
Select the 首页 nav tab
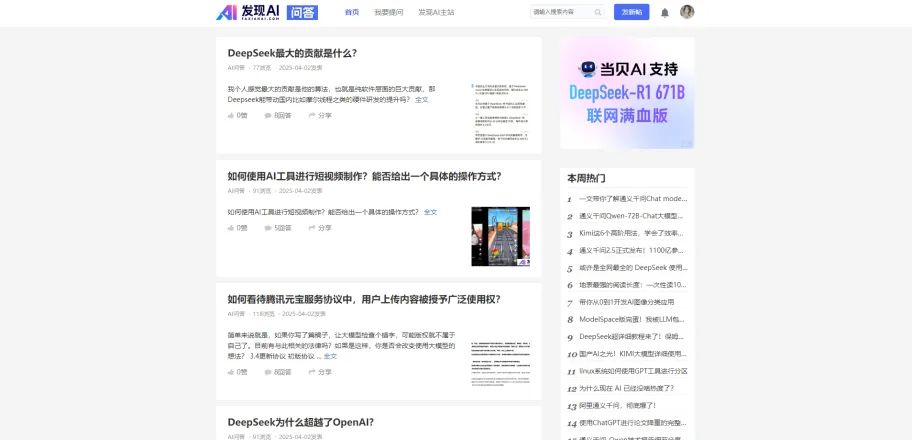point(352,12)
